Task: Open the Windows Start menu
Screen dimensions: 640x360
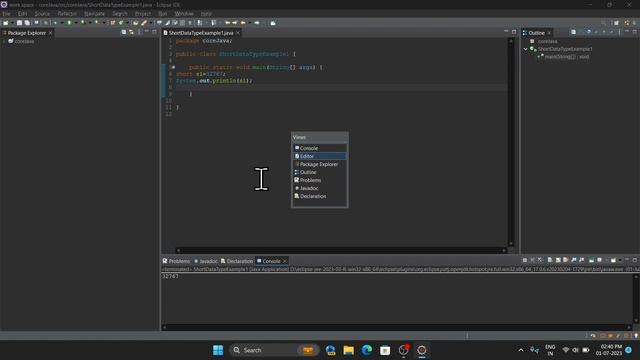Action: (x=218, y=350)
